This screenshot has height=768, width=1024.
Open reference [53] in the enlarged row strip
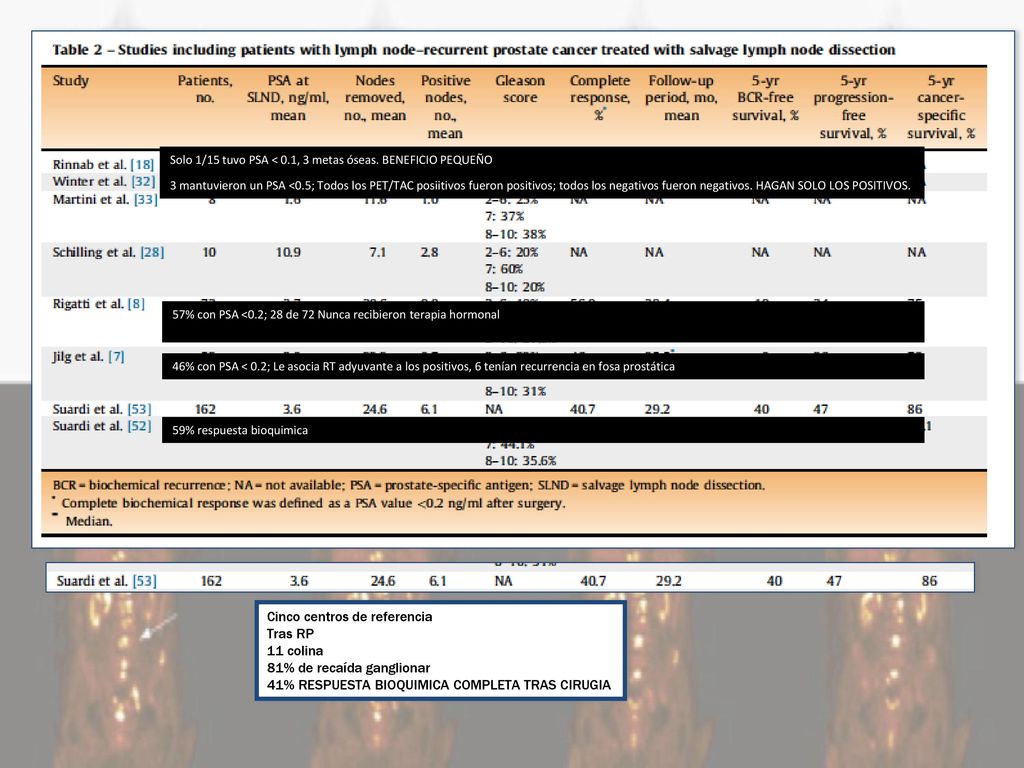144,581
